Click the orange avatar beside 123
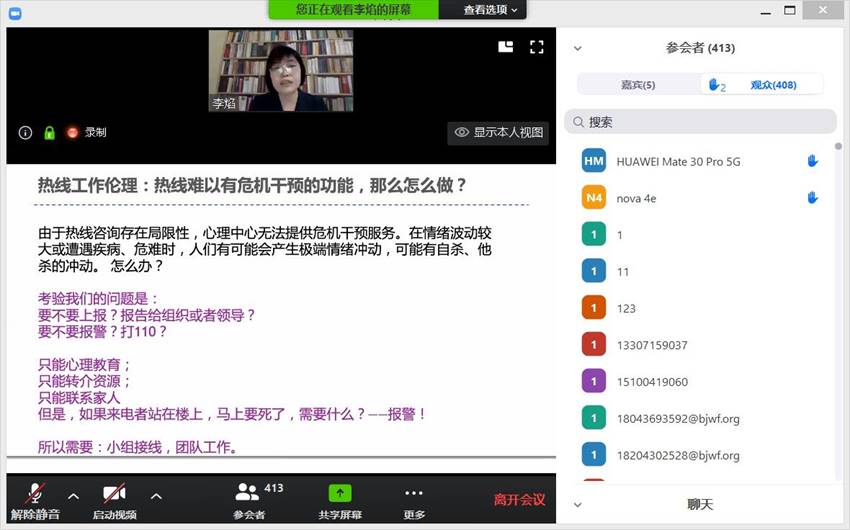The image size is (850, 530). point(594,308)
